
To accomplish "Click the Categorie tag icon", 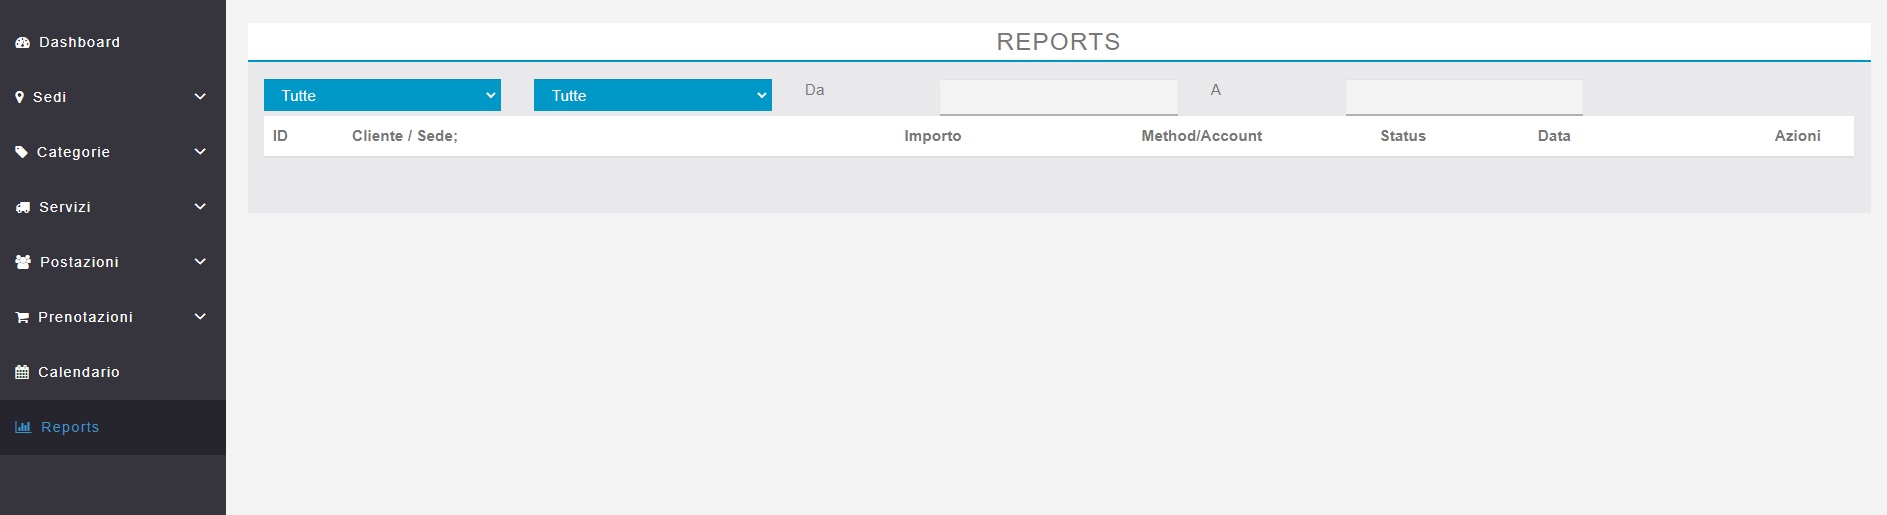I will [22, 152].
